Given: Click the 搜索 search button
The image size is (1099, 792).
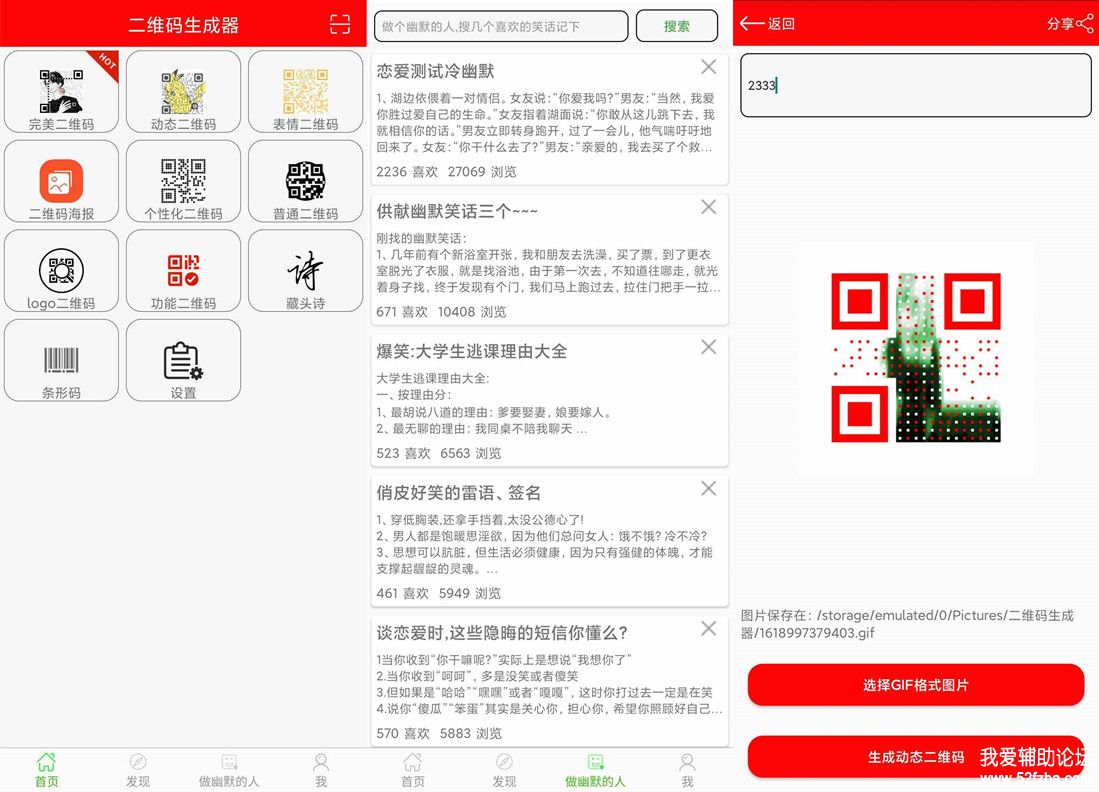Looking at the screenshot, I should 677,26.
